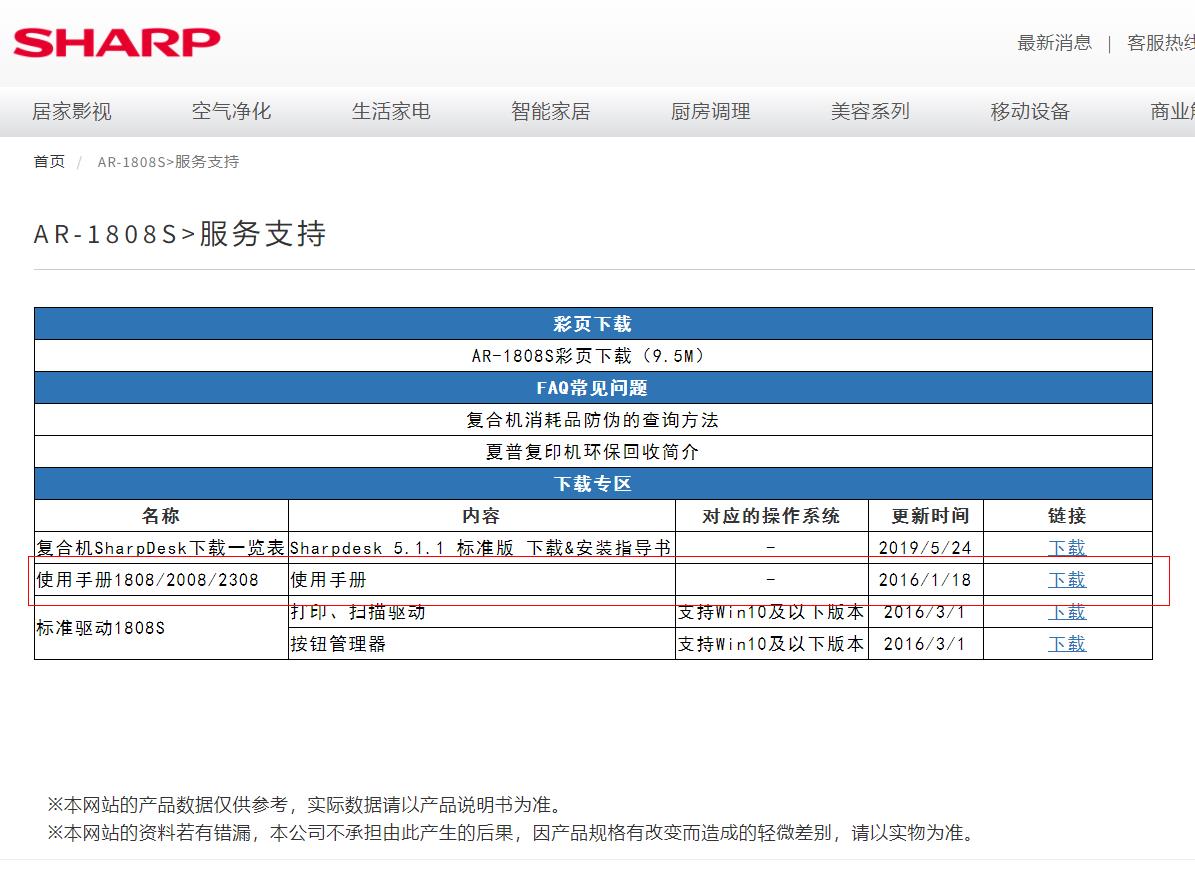Click the SHARP logo
This screenshot has width=1195, height=872.
(x=117, y=43)
